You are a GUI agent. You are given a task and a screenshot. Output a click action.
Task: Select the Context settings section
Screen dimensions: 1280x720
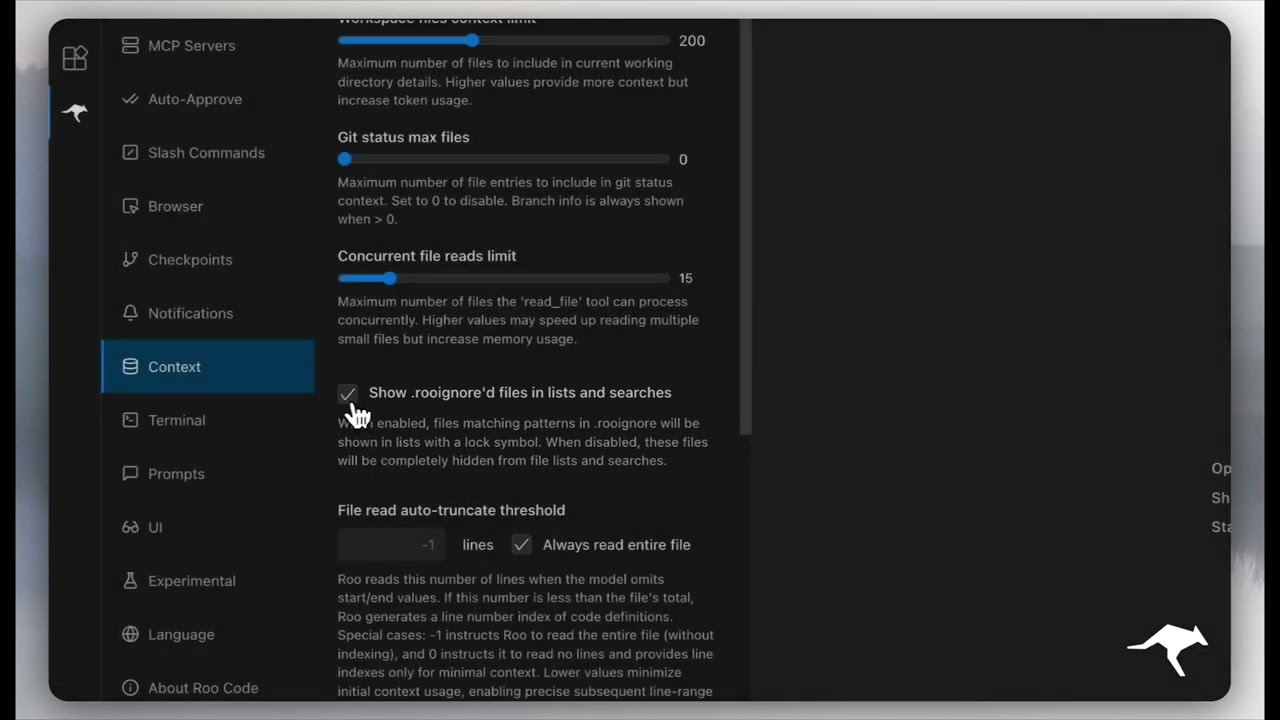click(x=208, y=366)
